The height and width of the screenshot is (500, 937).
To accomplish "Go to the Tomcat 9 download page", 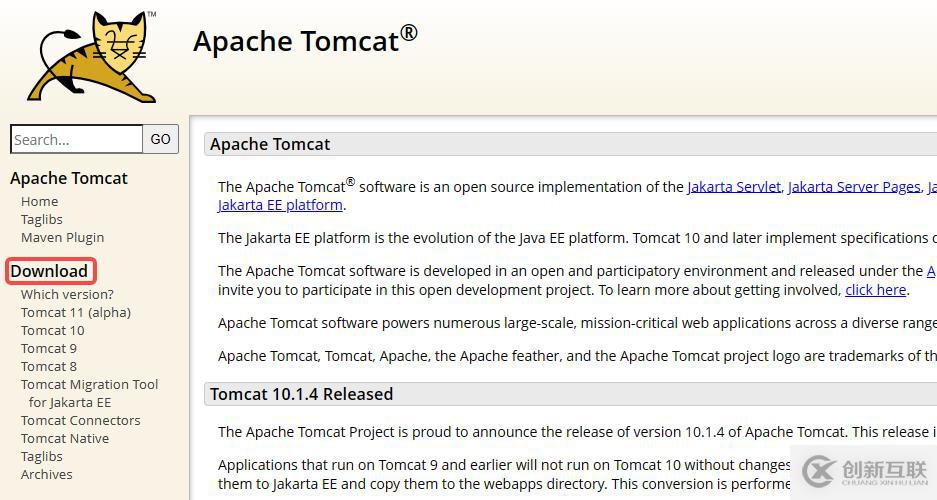I will 49,348.
